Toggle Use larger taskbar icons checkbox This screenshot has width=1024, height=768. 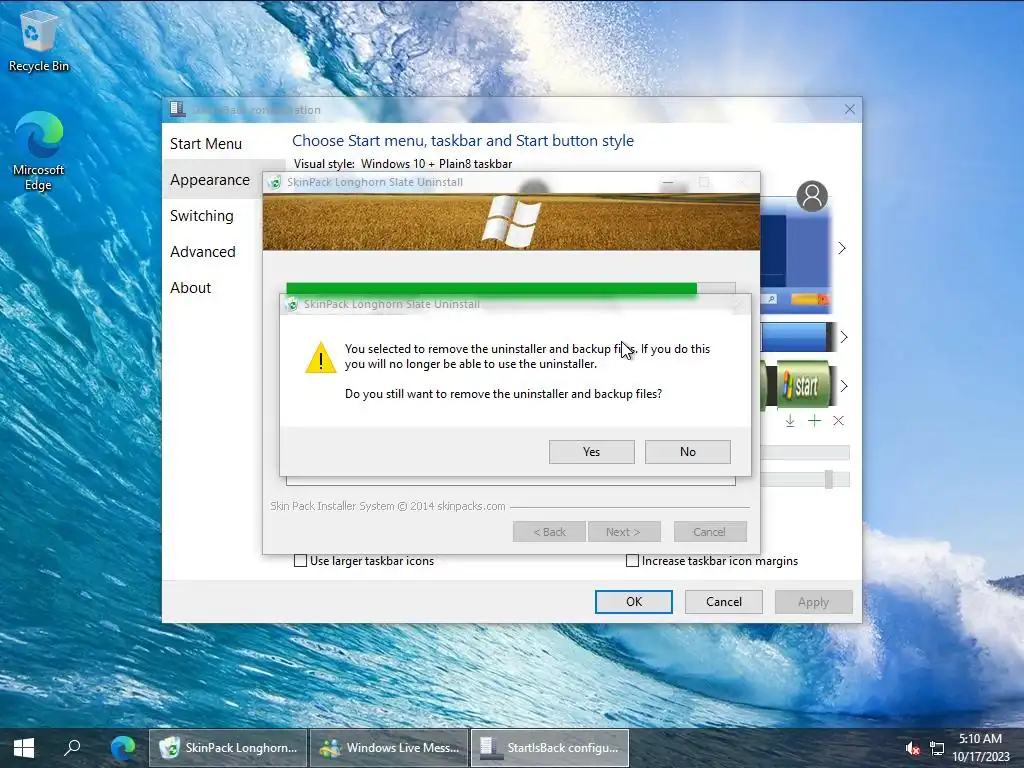coord(300,561)
